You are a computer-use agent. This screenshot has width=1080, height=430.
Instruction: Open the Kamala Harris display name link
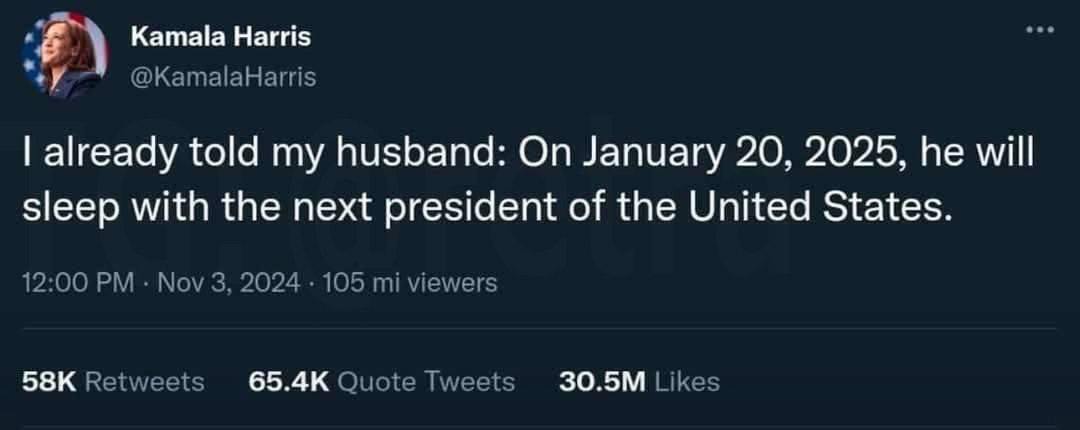coord(221,37)
